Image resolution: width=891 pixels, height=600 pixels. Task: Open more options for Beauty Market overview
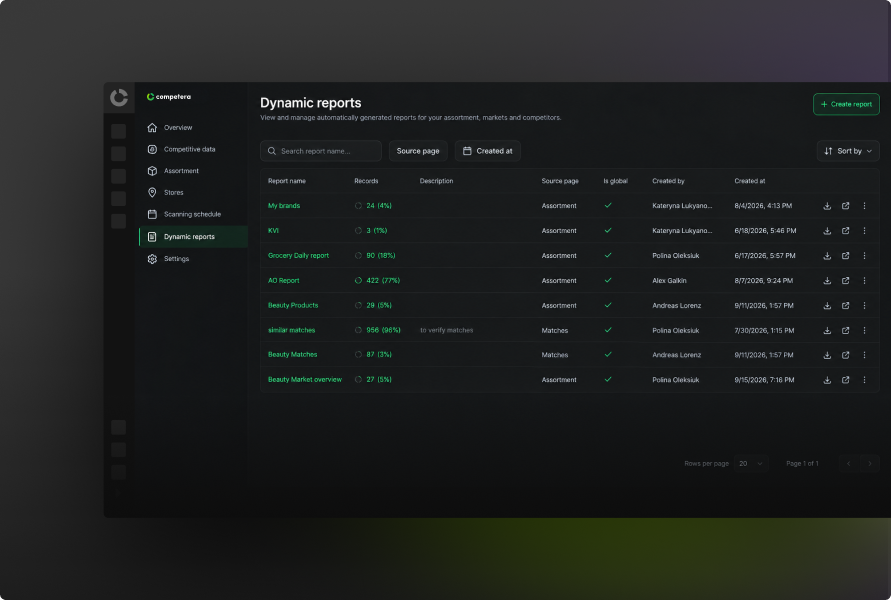click(864, 380)
